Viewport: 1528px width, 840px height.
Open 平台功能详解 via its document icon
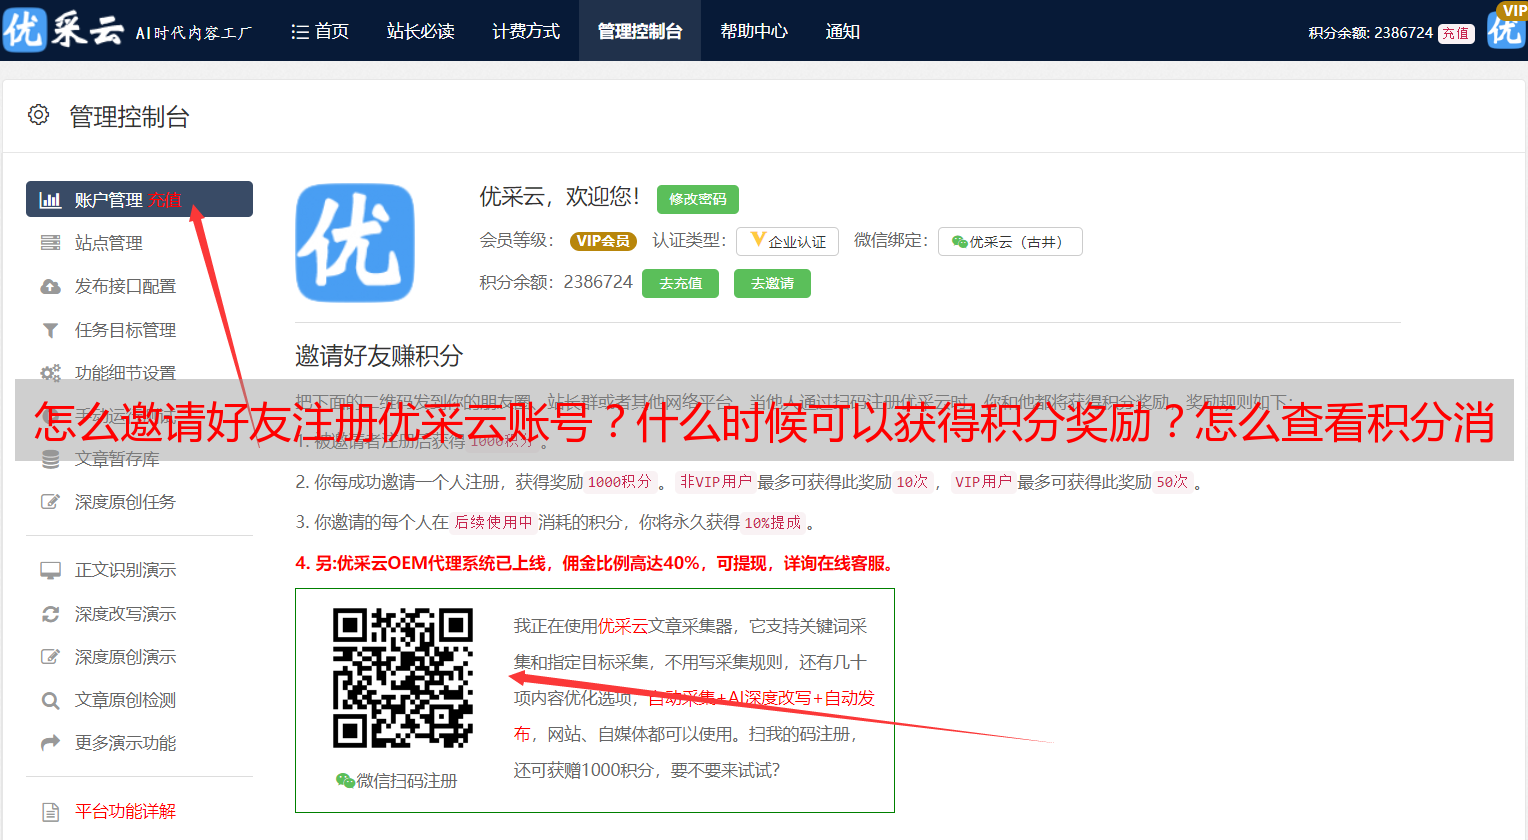coord(50,811)
